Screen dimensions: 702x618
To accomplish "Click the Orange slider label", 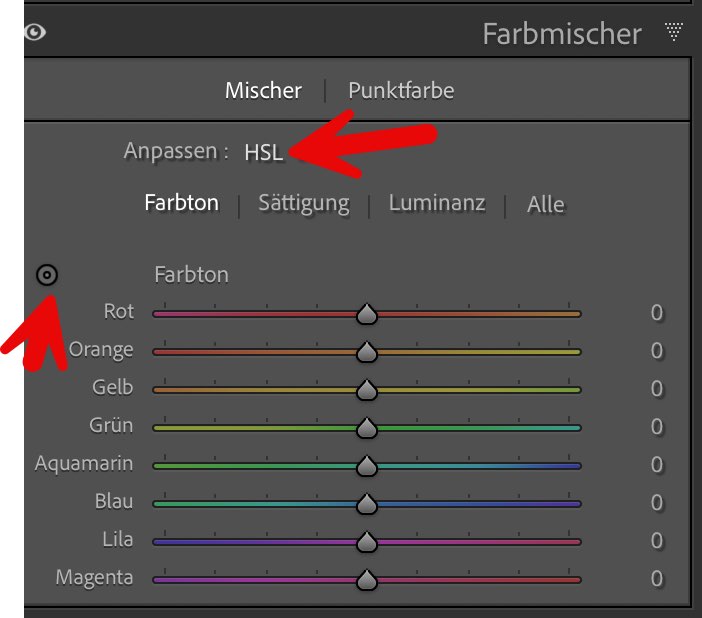I will tap(101, 350).
